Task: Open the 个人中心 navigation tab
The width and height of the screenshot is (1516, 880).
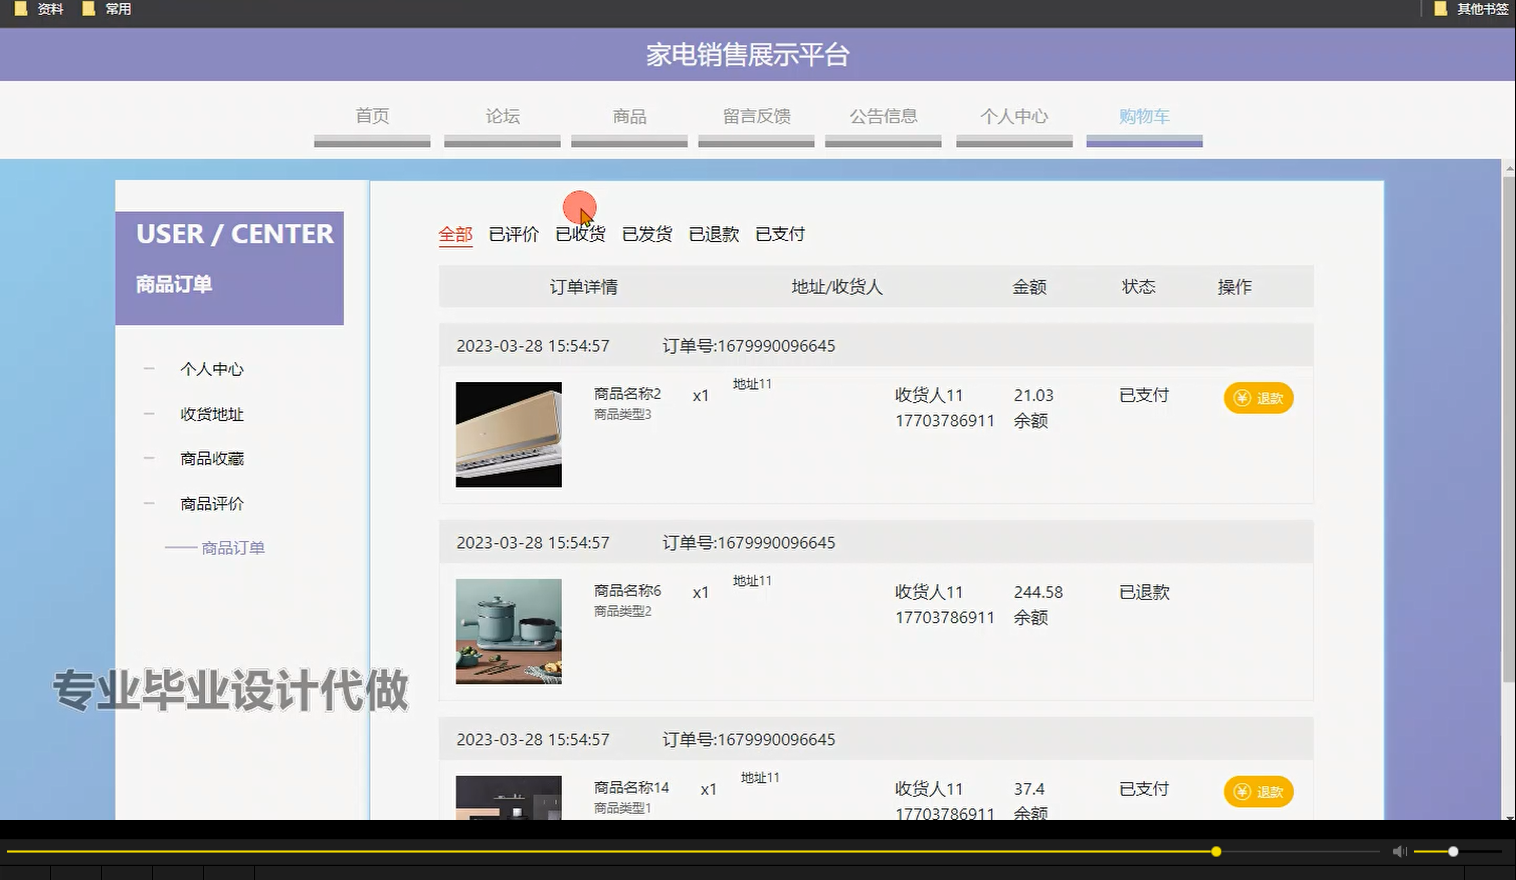Action: [1014, 116]
